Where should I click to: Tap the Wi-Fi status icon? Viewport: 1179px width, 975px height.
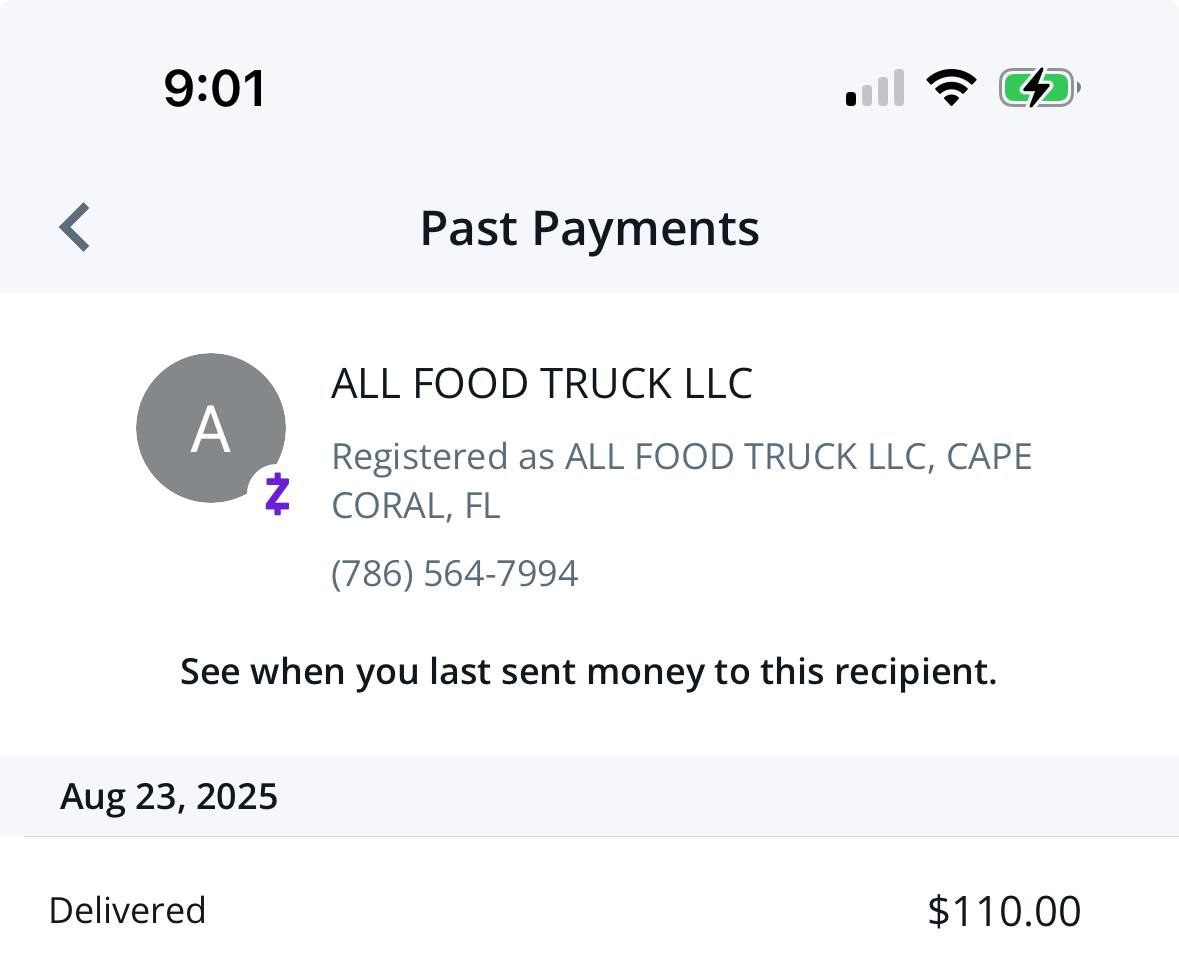click(951, 88)
